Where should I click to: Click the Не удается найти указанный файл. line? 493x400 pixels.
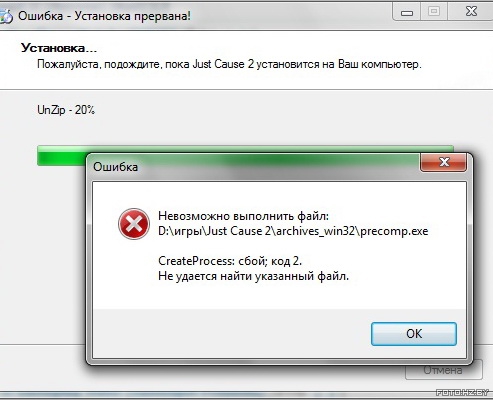tap(253, 276)
